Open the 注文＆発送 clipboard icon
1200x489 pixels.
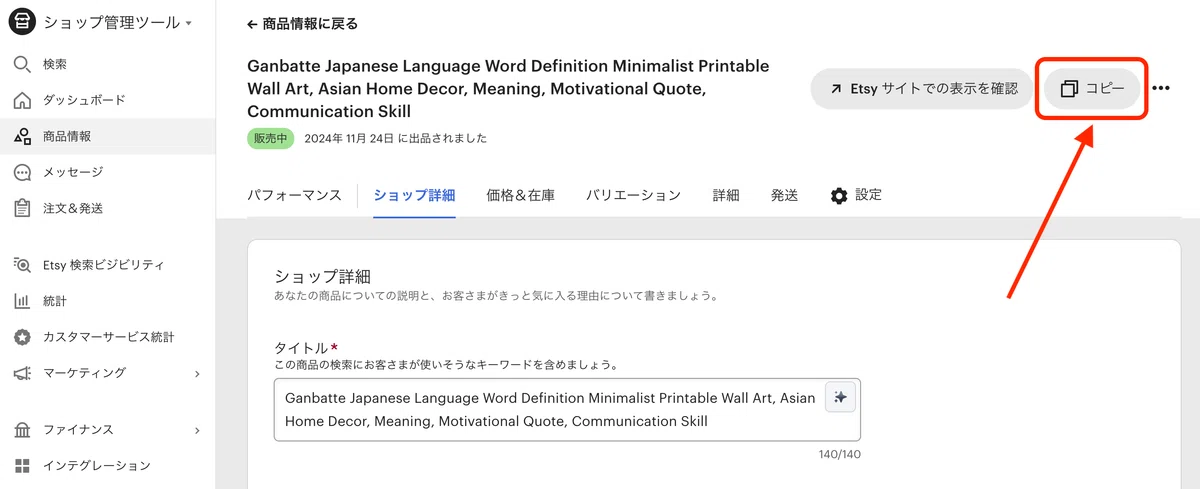(22, 209)
